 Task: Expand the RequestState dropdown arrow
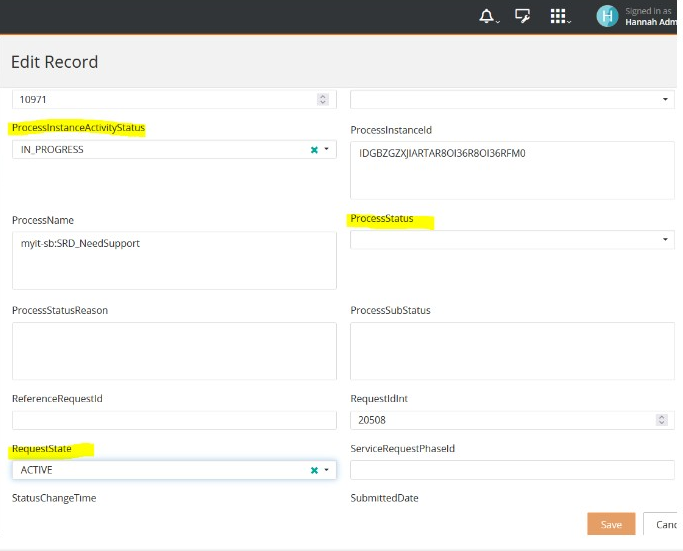[327, 470]
